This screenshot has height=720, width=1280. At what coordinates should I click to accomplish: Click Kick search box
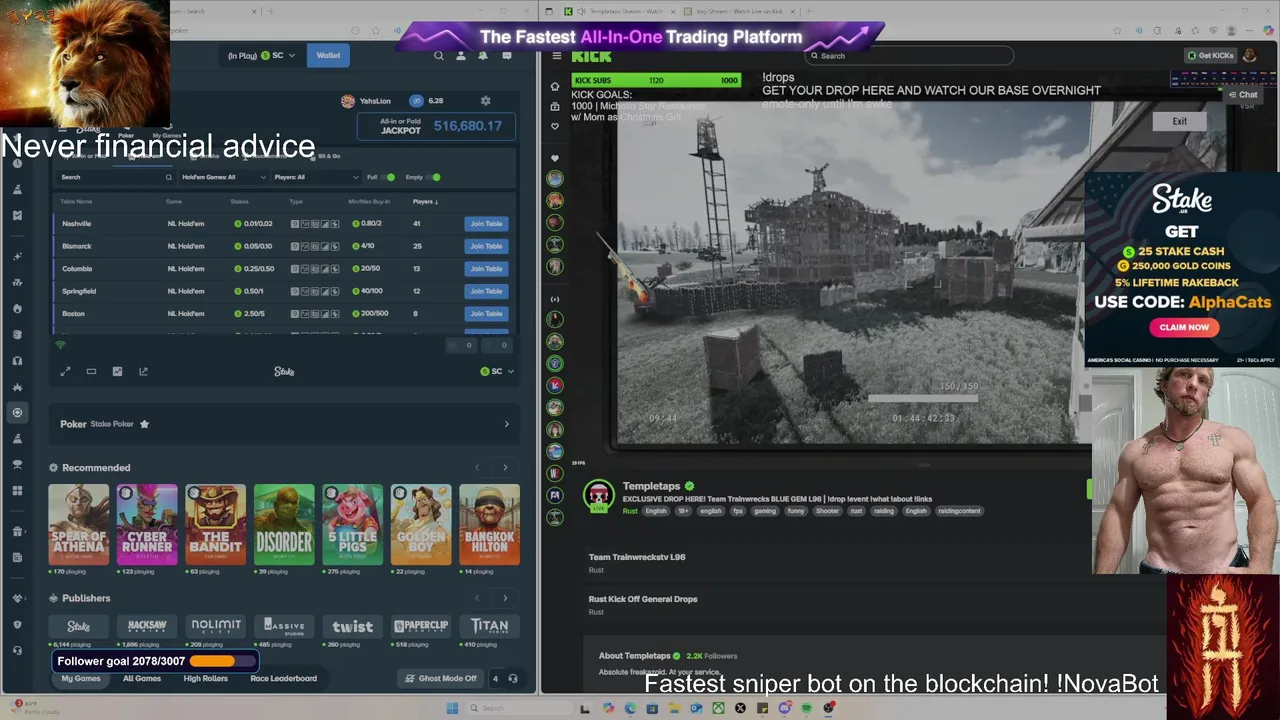tap(910, 56)
